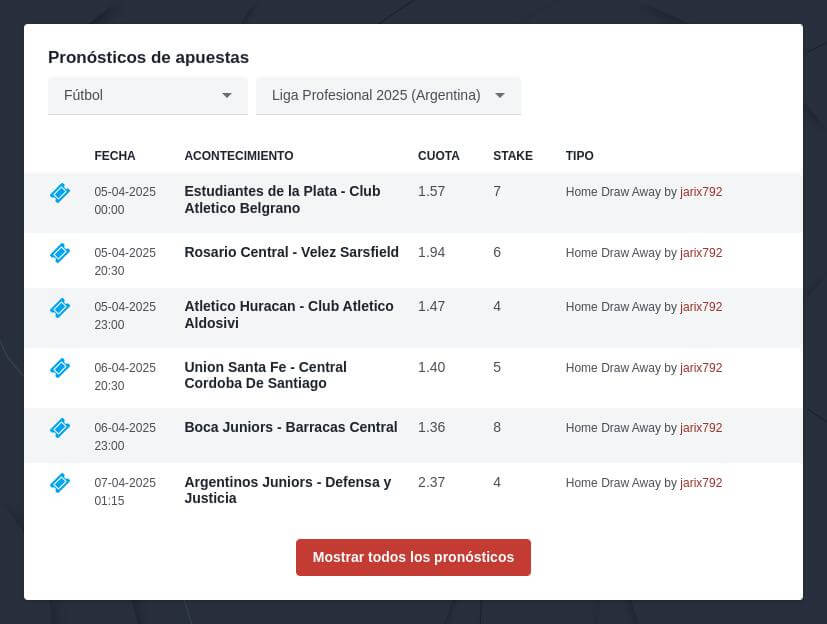Open jarix792 link in Estudiantes row
827x624 pixels.
[x=701, y=192]
